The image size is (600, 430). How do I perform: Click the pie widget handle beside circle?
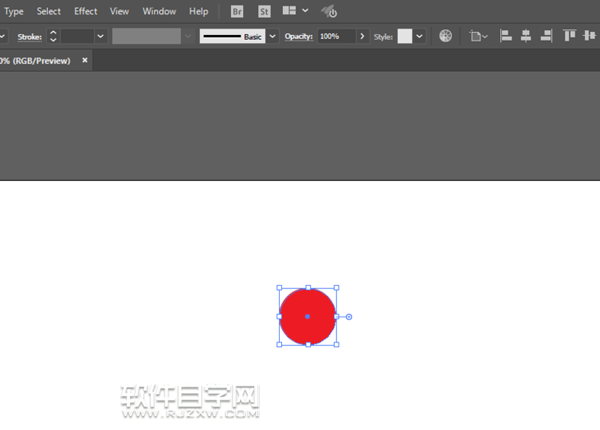(349, 317)
